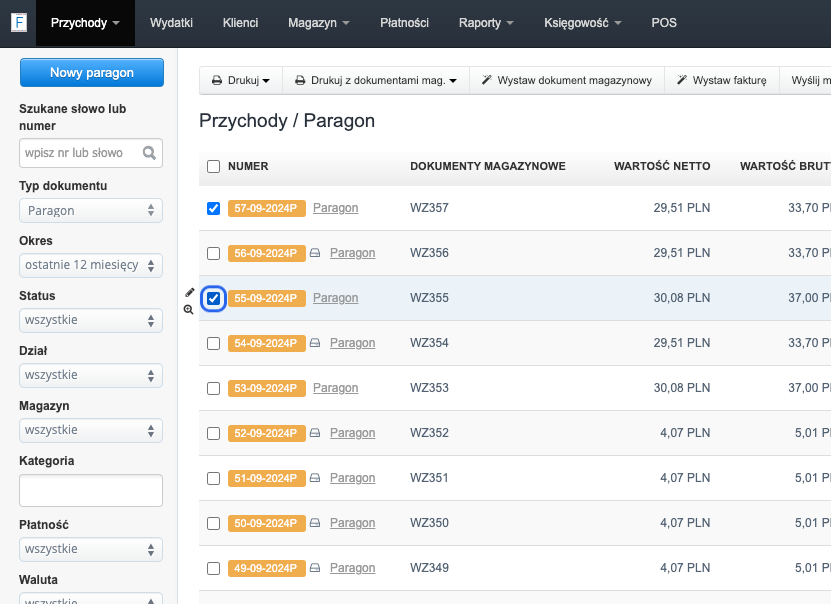The image size is (831, 604).
Task: Open the Raporty menu
Action: pyautogui.click(x=486, y=23)
